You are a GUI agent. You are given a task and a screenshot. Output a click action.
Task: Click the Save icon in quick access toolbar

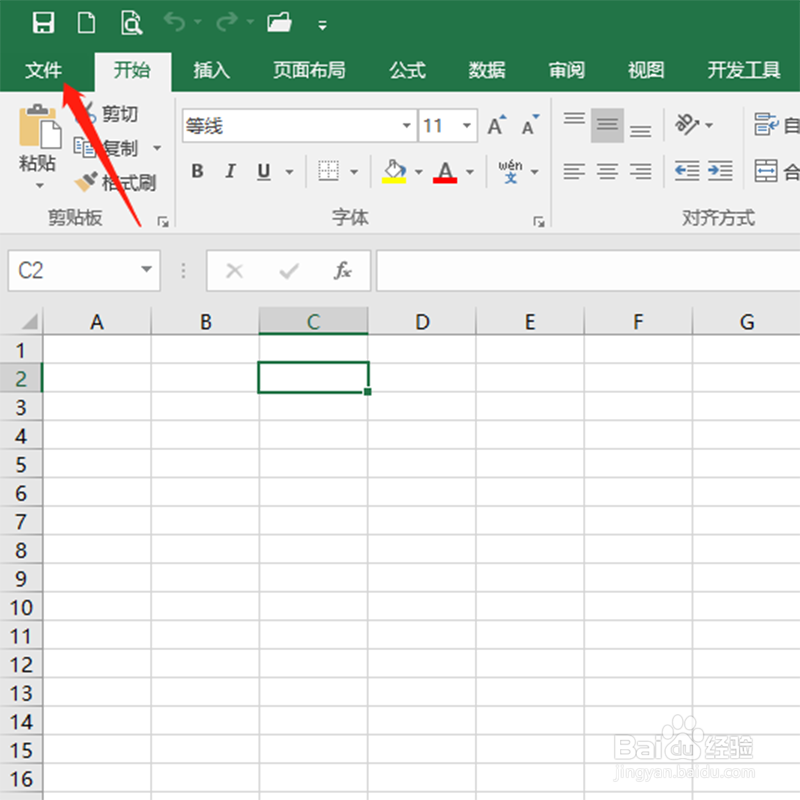43,22
